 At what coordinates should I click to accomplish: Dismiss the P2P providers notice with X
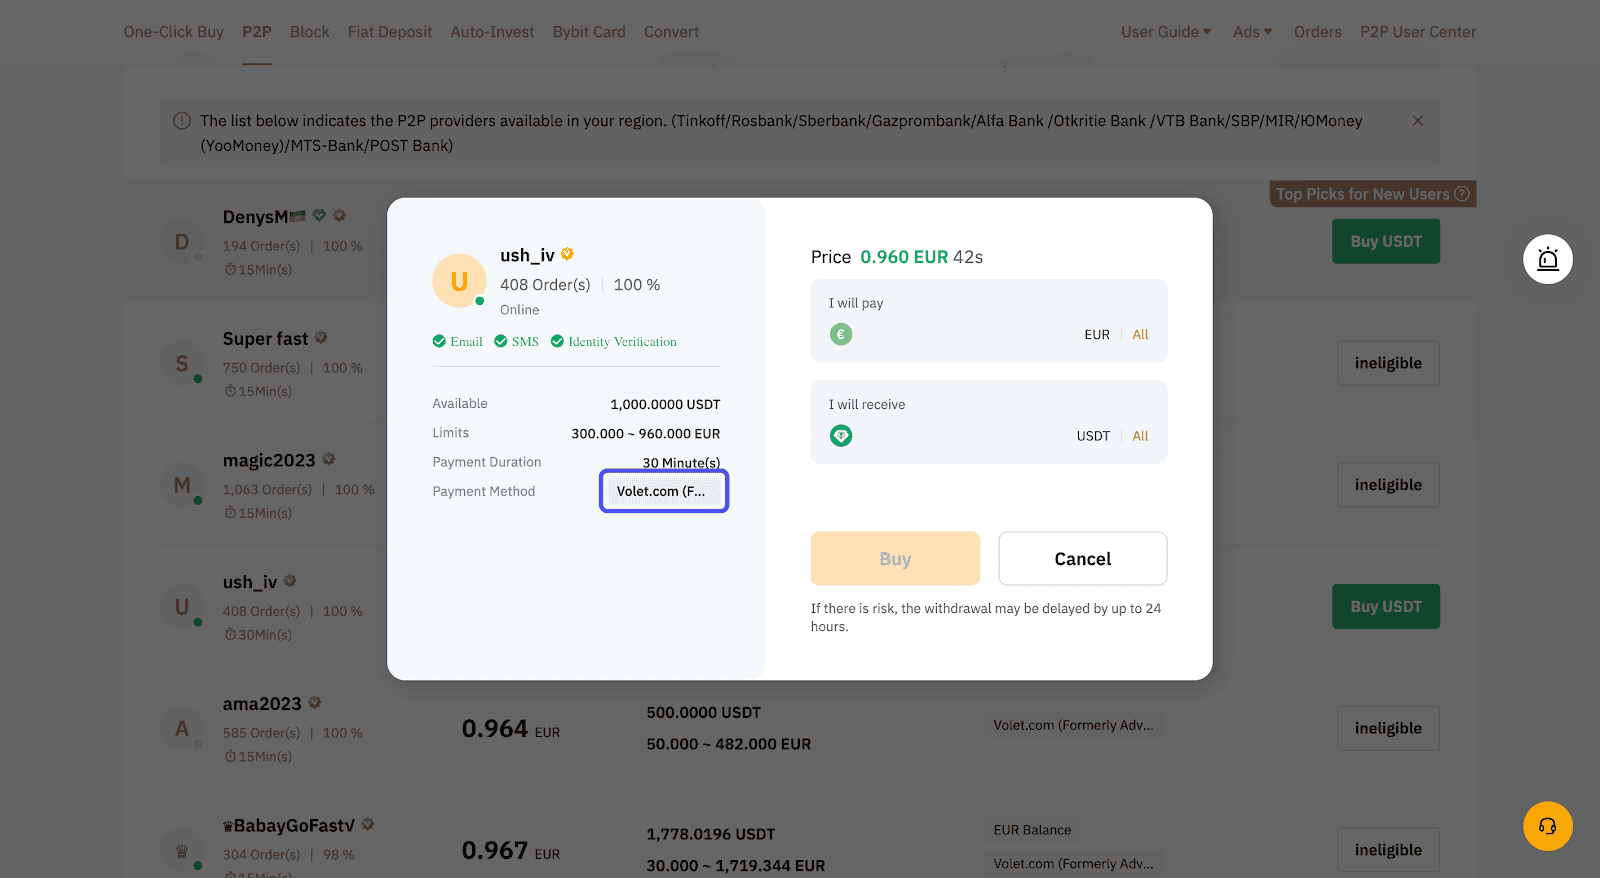[1417, 121]
